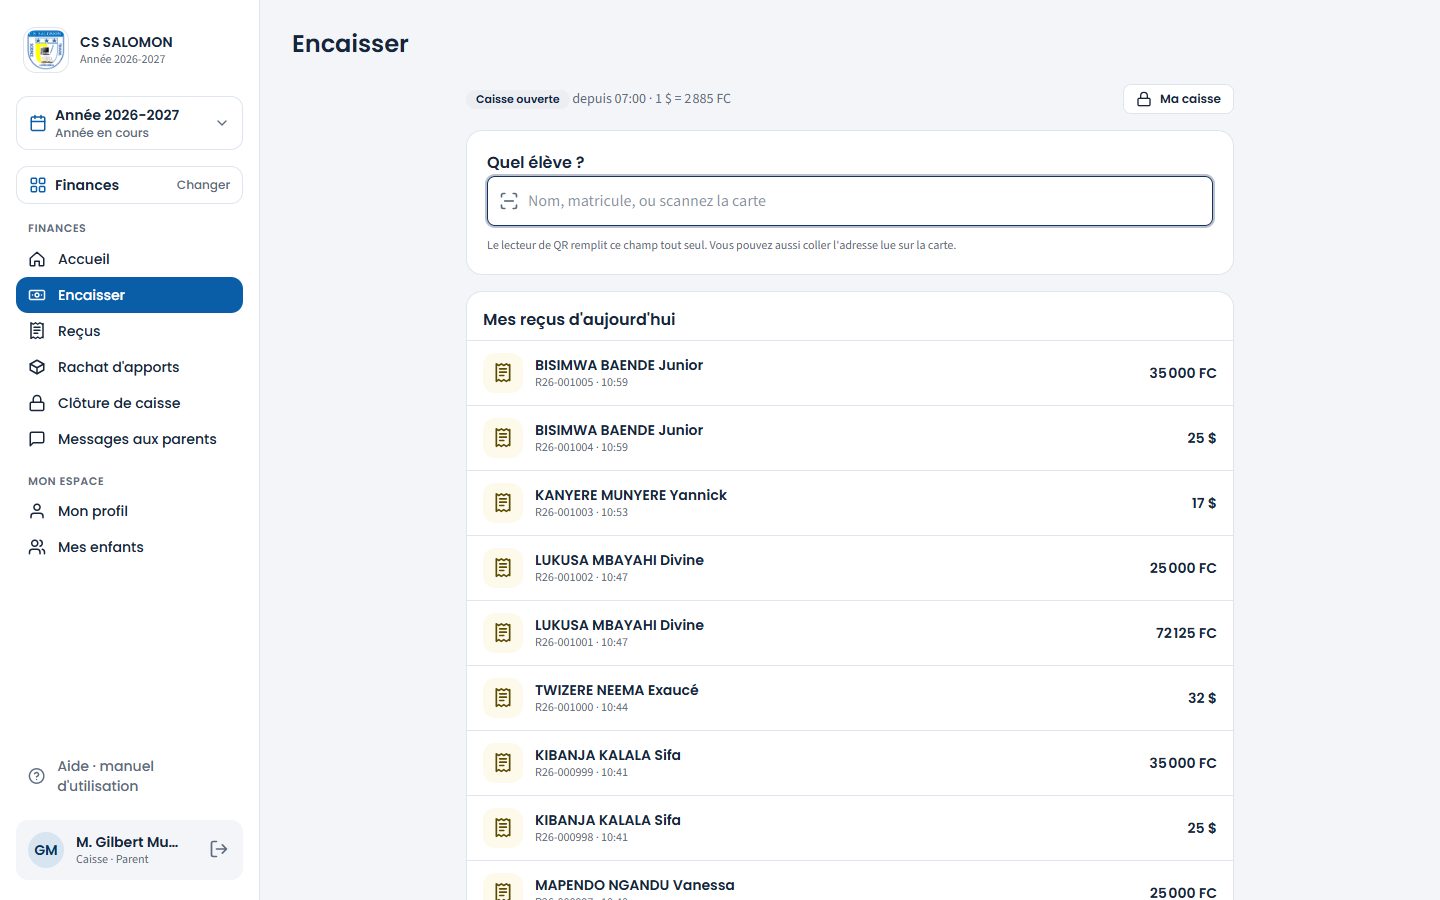The height and width of the screenshot is (900, 1440).
Task: Click the Caisse ouverte status badge
Action: click(x=517, y=99)
